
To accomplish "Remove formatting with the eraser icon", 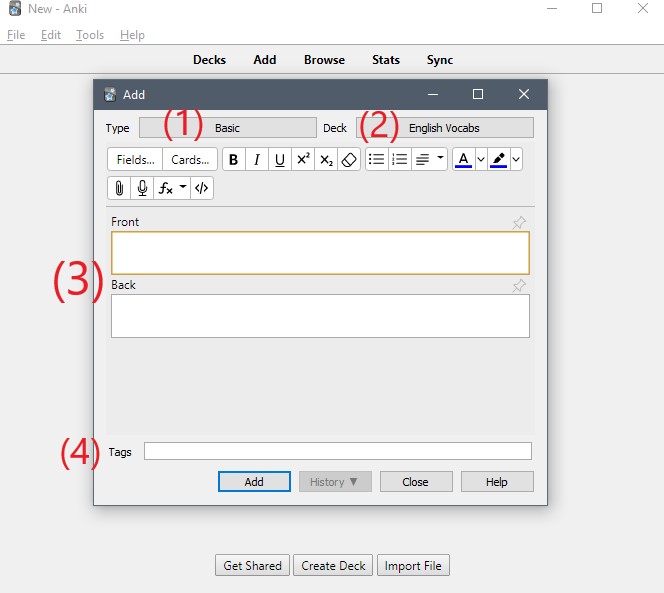I will [349, 160].
